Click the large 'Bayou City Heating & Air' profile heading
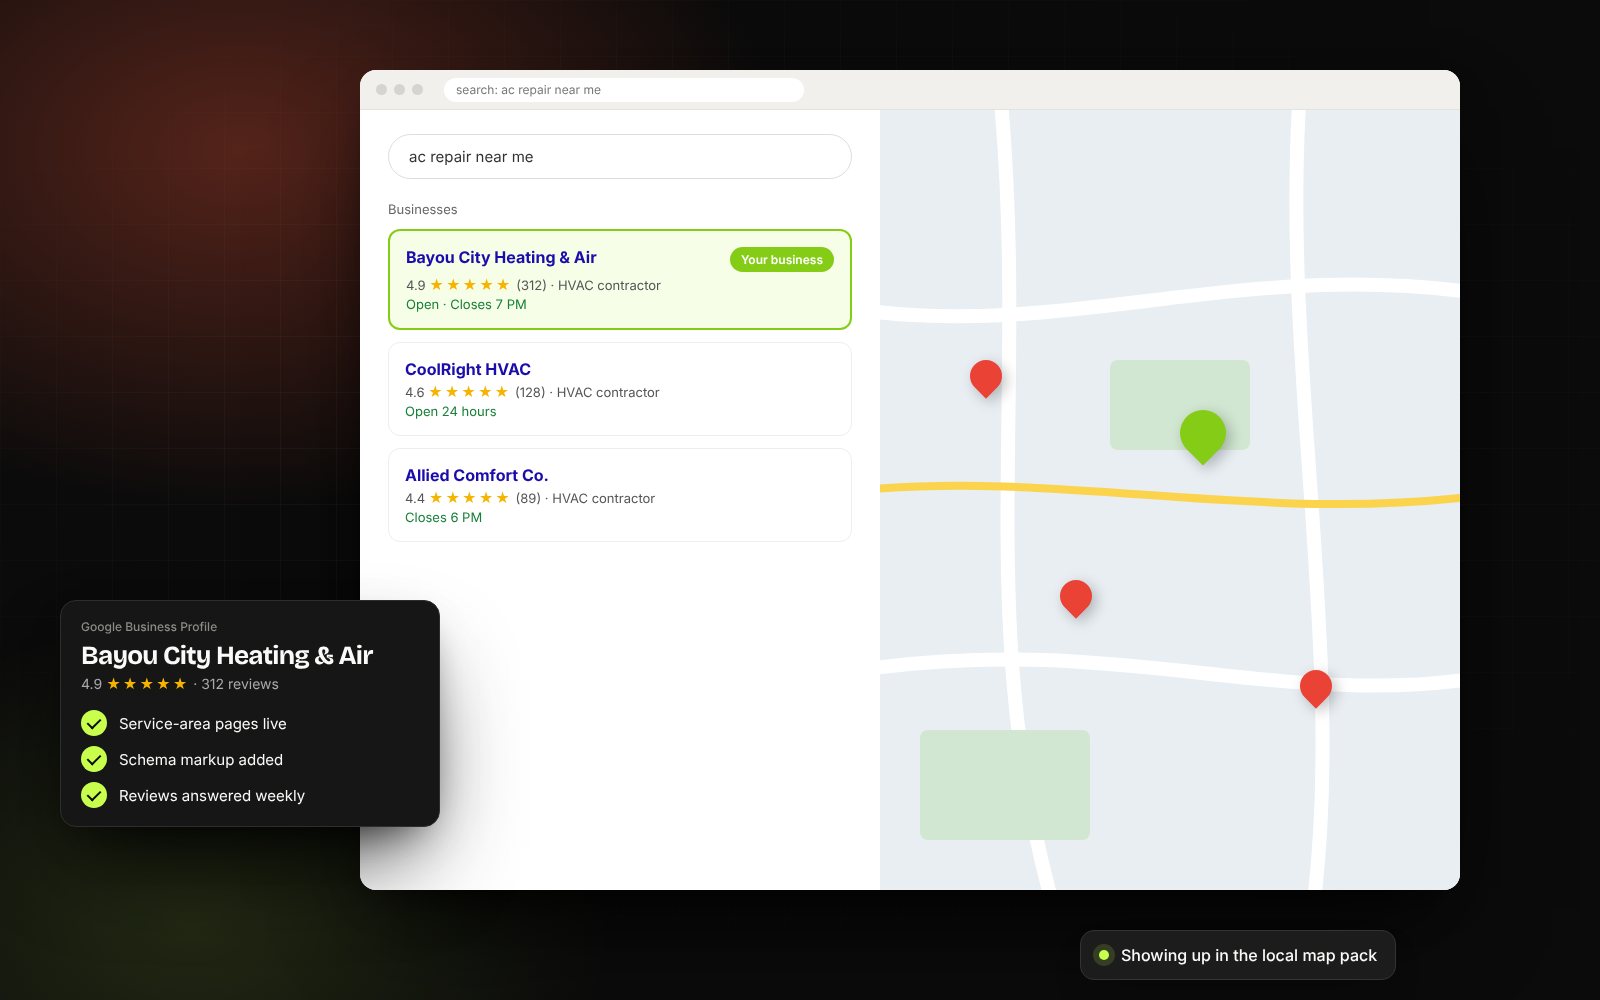This screenshot has width=1600, height=1000. (x=227, y=655)
